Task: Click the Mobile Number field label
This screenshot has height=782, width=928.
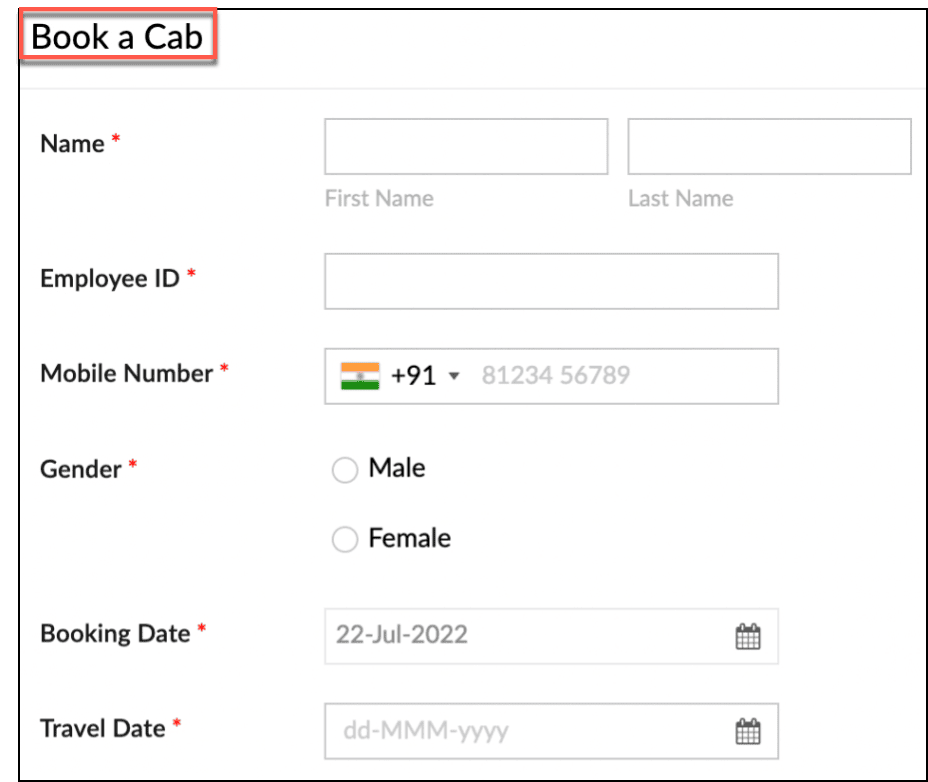Action: [127, 374]
